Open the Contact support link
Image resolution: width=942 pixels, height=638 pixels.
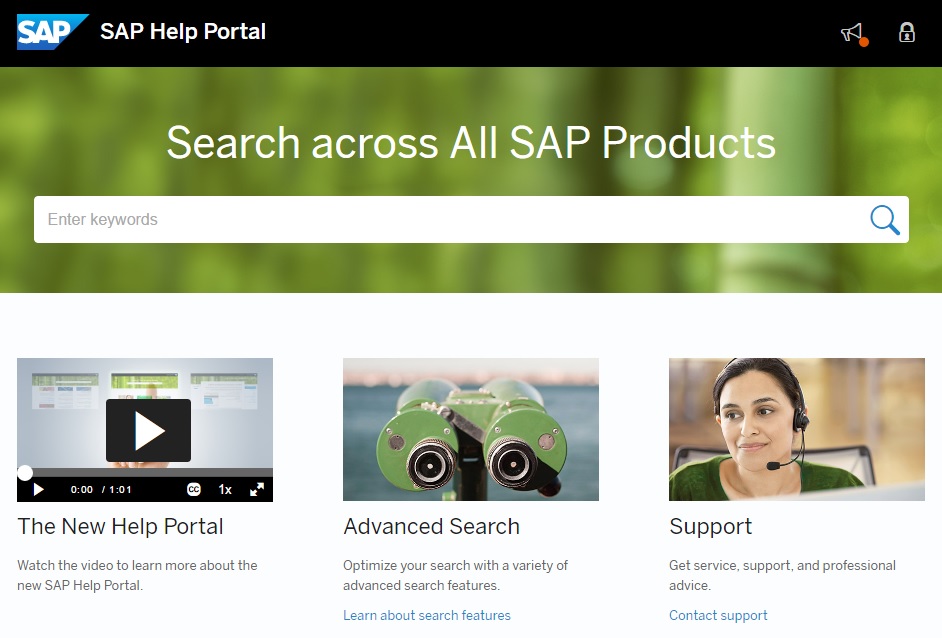pos(718,615)
